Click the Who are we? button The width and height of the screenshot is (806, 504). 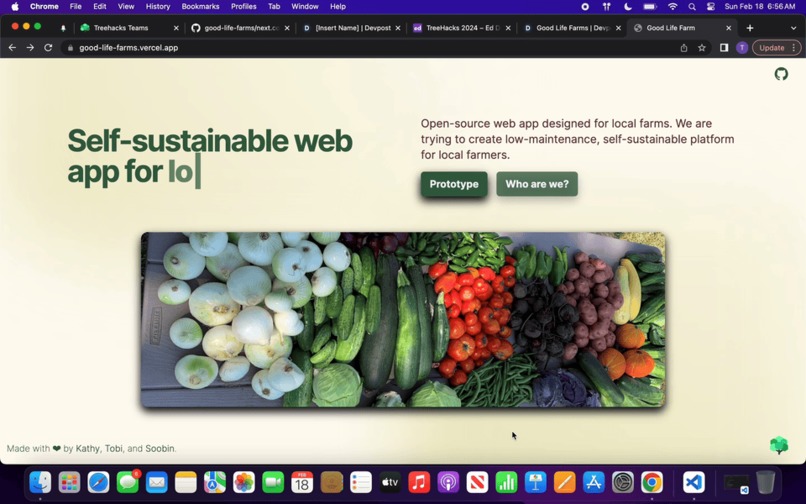point(537,184)
